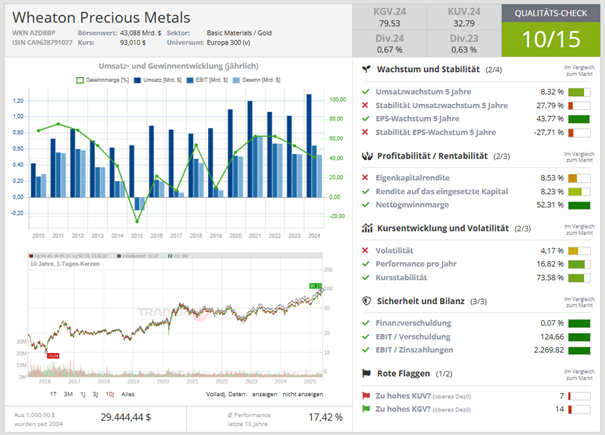The image size is (605, 435).
Task: Click the 17,42 % average performance value
Action: (x=326, y=417)
